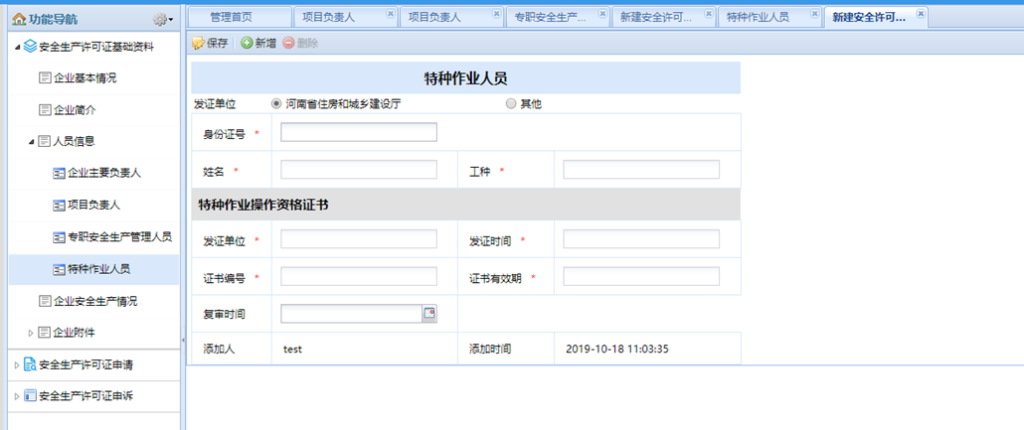This screenshot has width=1024, height=430.
Task: Focus the 工种 input field
Action: click(641, 170)
